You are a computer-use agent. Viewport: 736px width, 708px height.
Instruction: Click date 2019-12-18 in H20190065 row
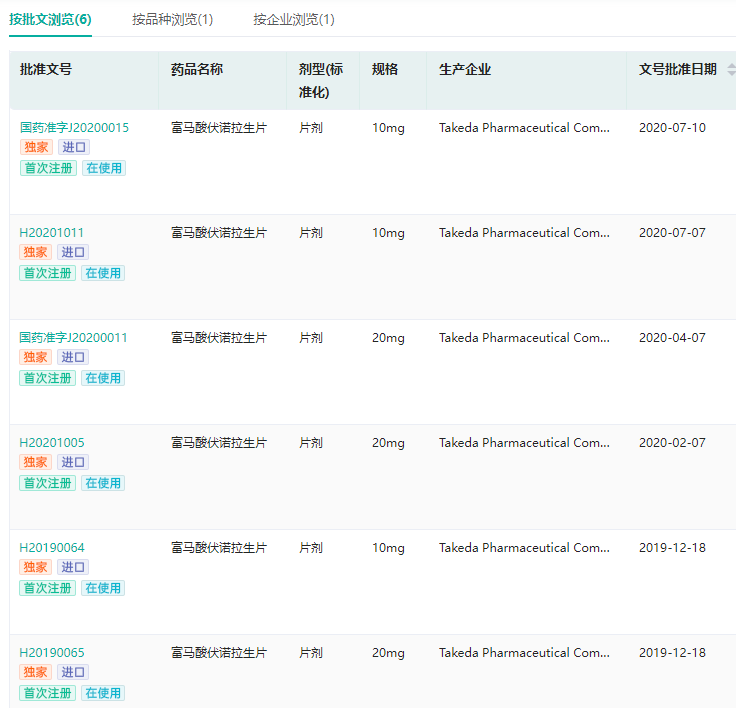(x=672, y=653)
